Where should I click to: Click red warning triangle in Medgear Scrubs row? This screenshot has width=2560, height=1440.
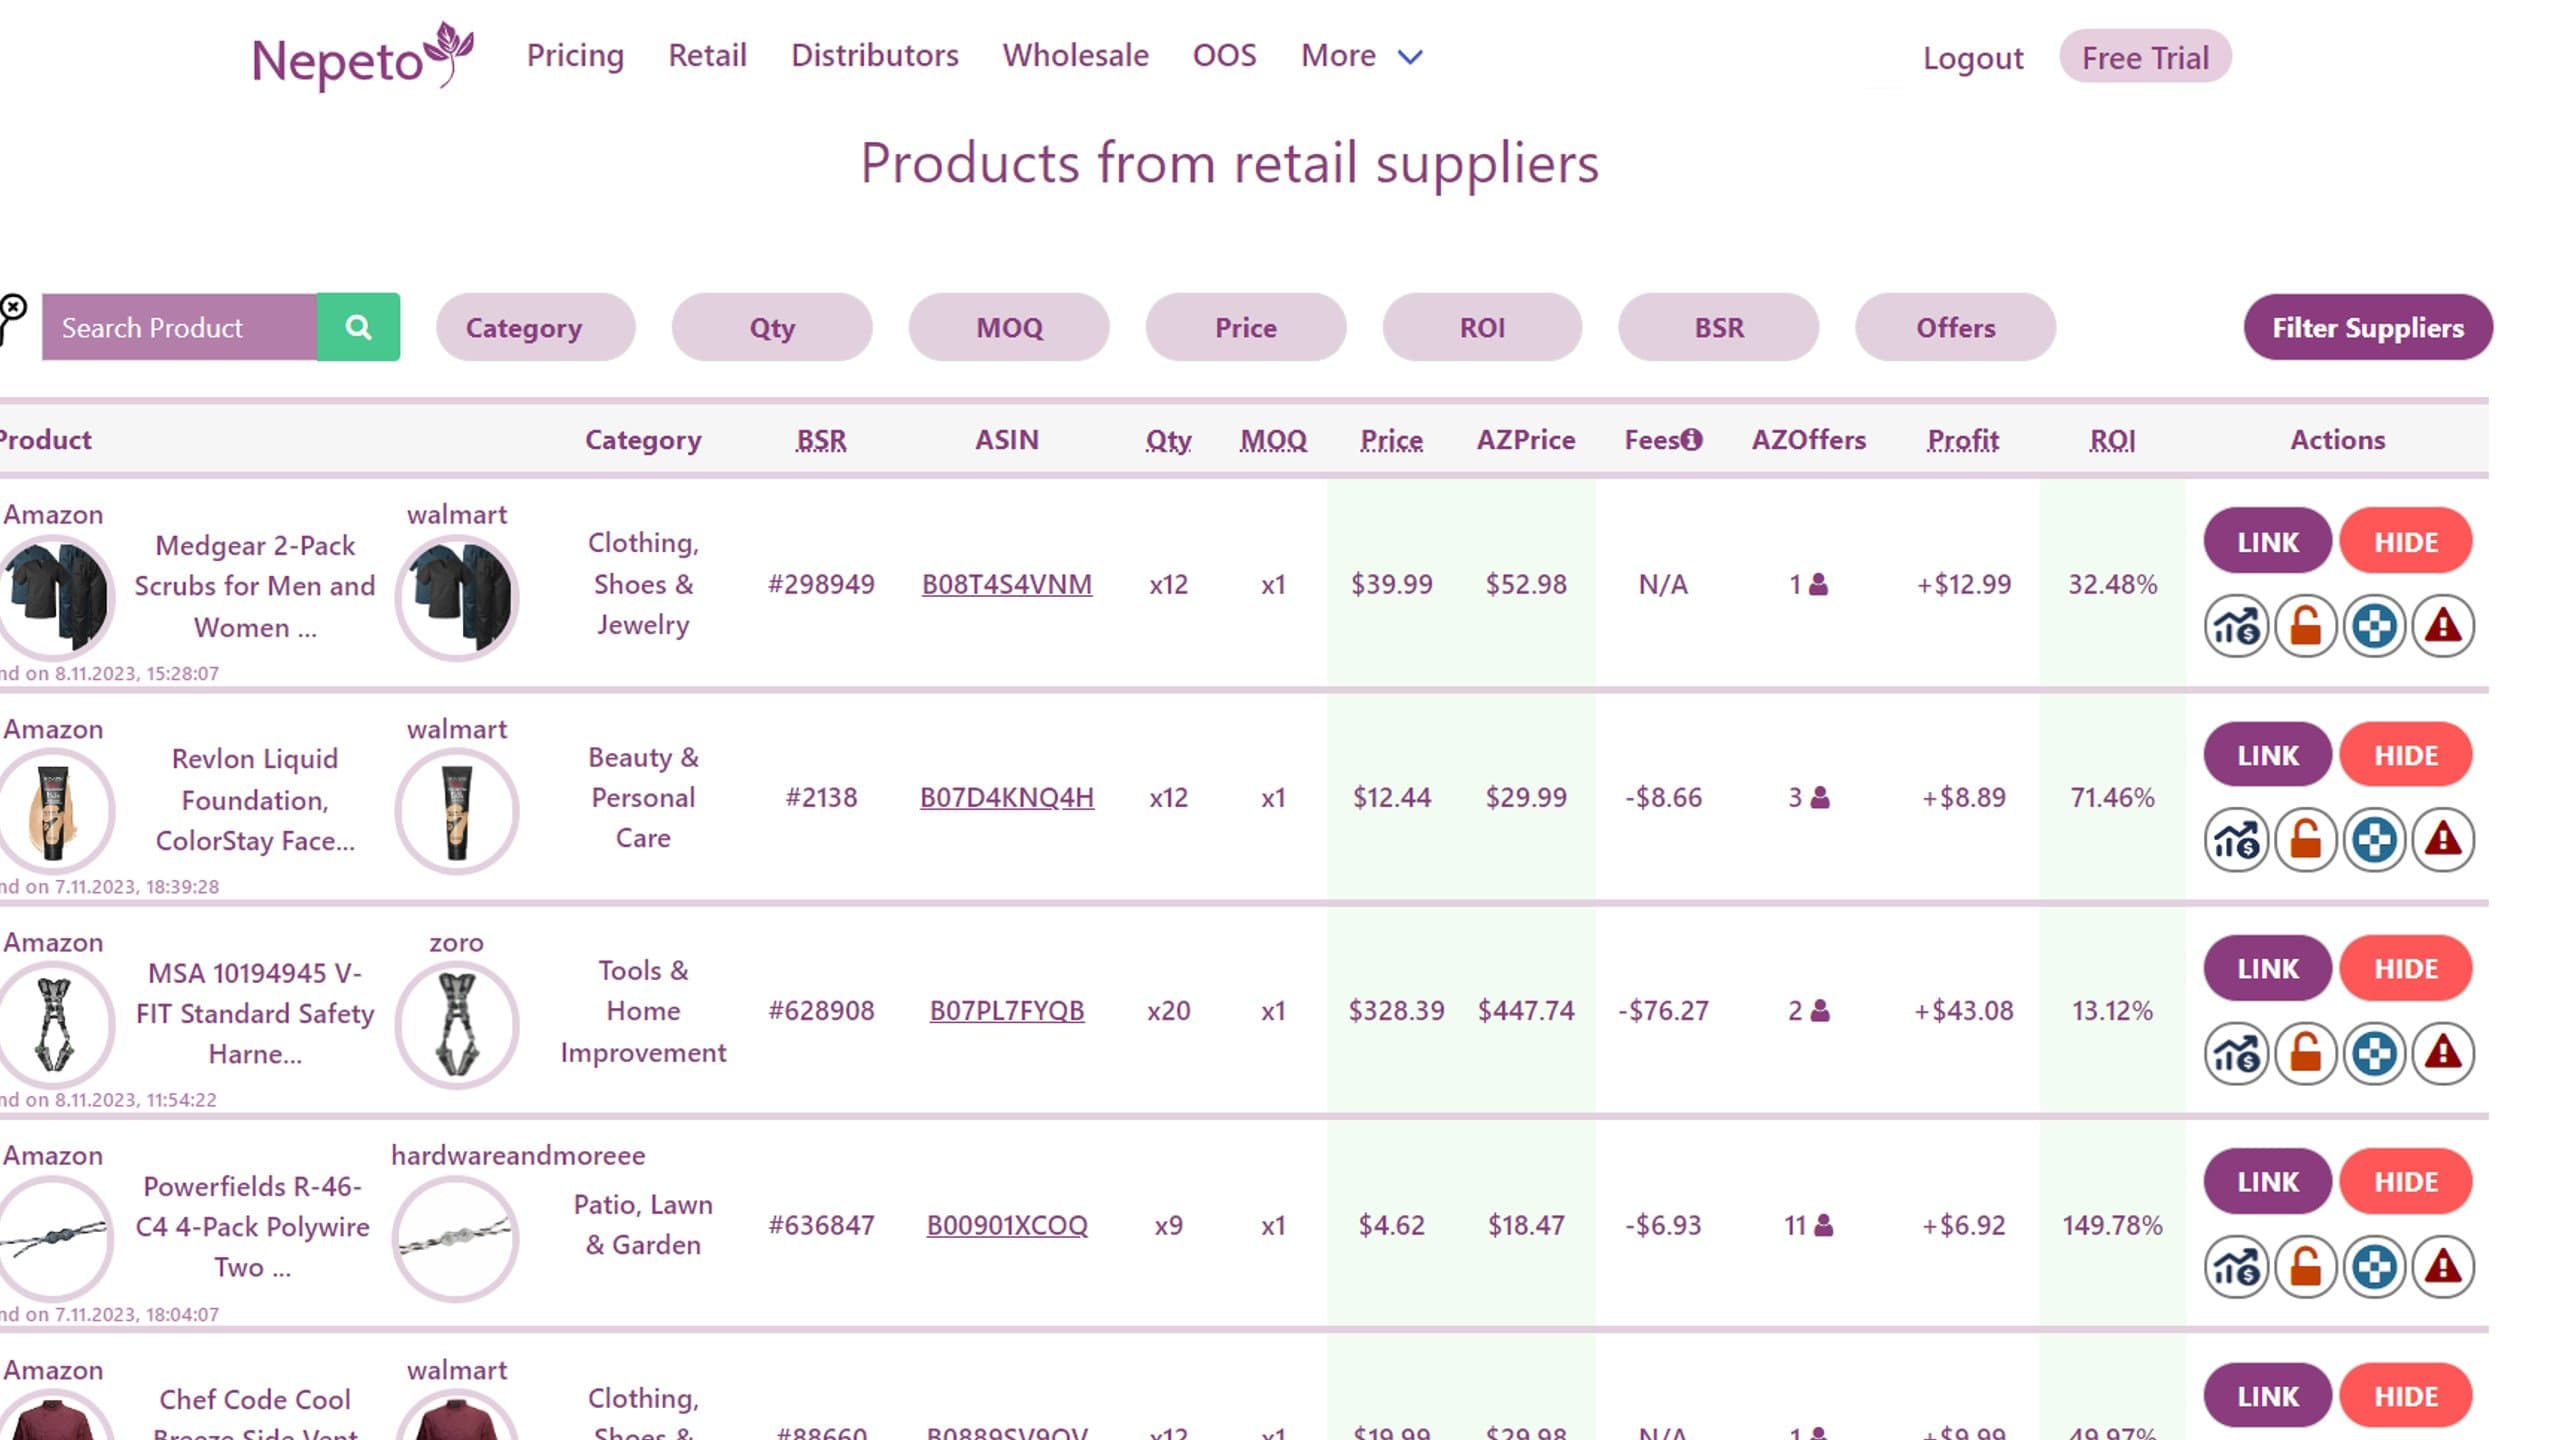pyautogui.click(x=2443, y=627)
